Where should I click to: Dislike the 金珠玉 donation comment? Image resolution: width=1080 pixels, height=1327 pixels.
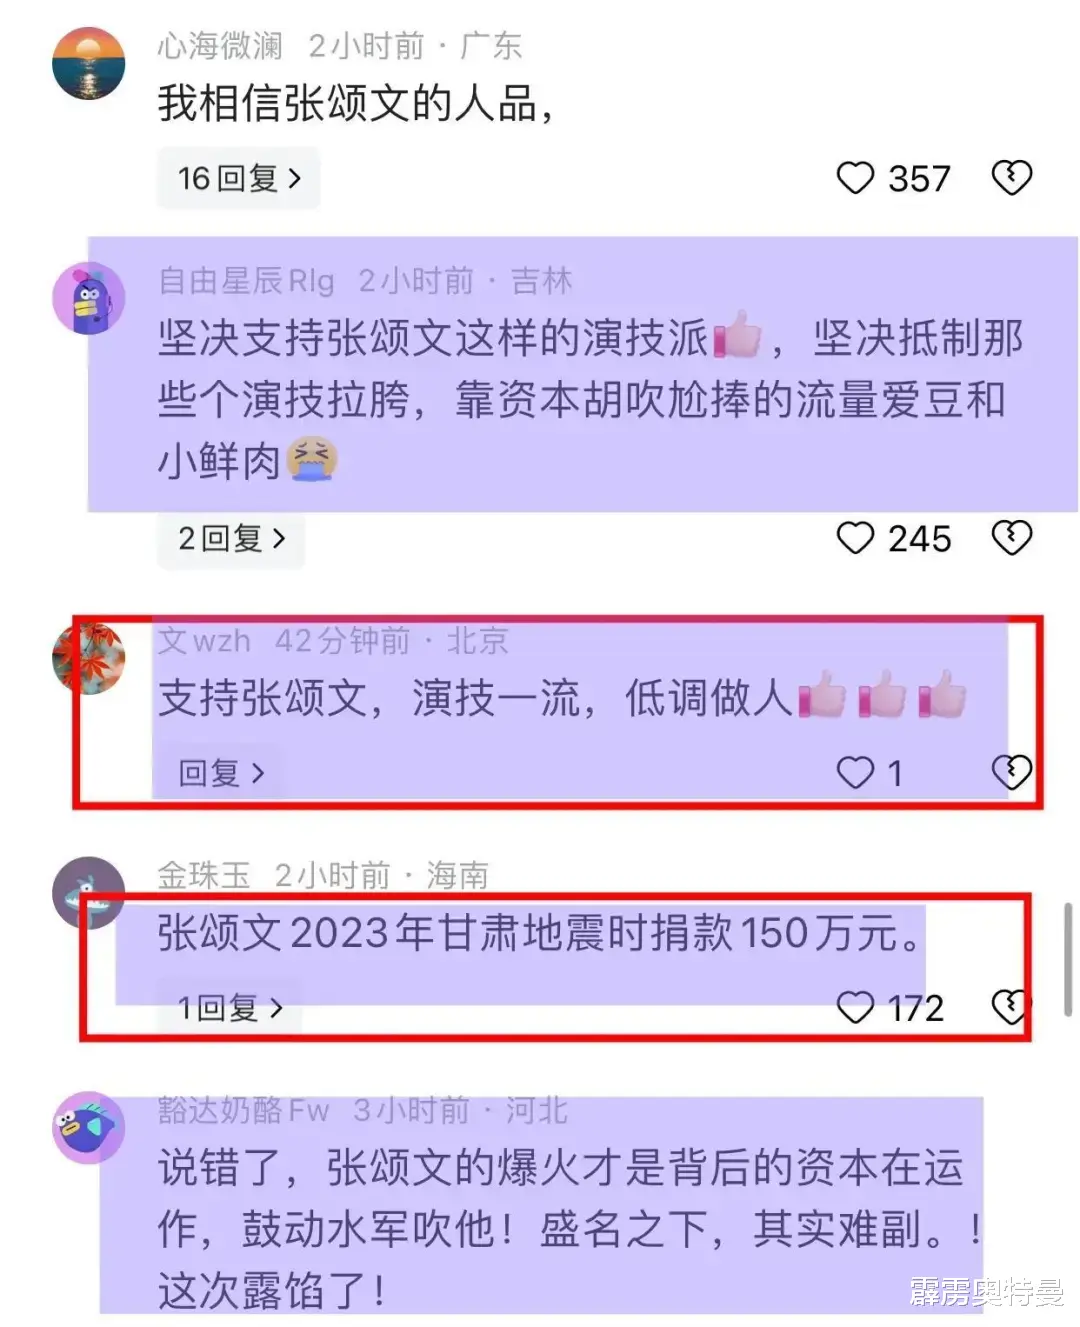tap(1008, 1007)
